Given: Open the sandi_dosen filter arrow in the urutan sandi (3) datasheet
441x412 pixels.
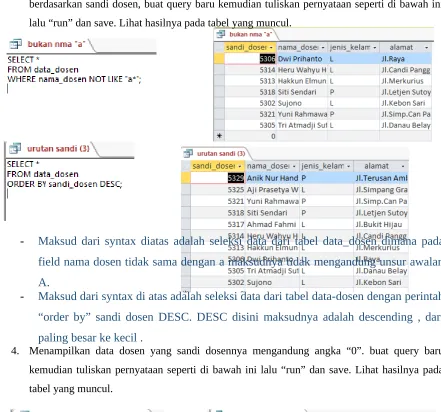Looking at the screenshot, I should (240, 166).
